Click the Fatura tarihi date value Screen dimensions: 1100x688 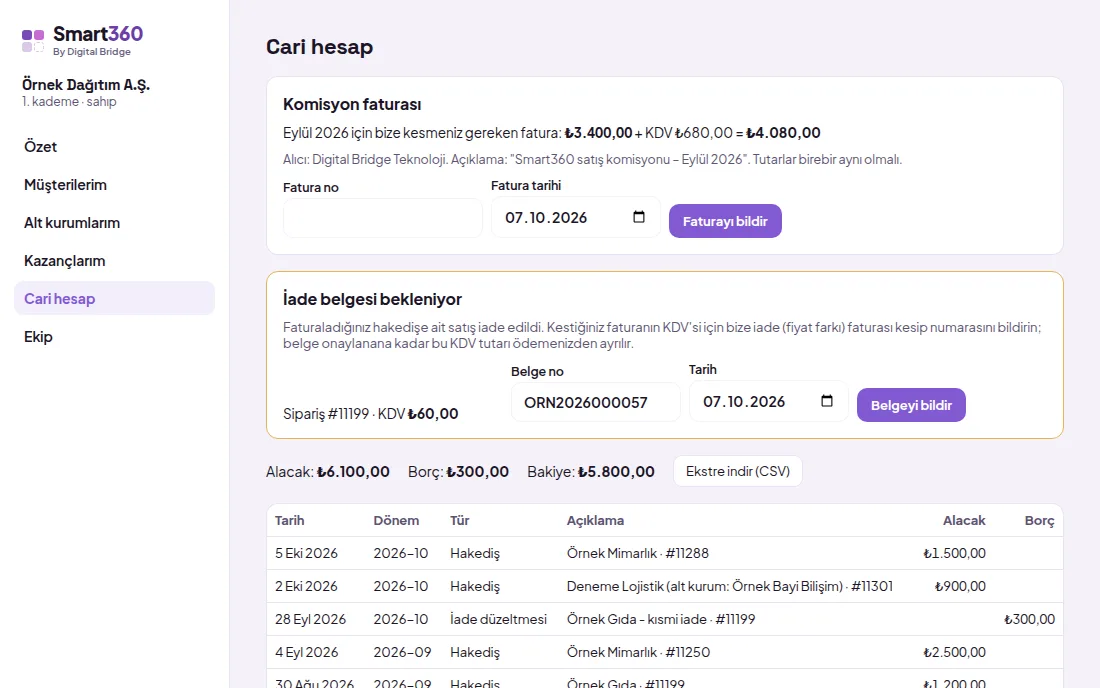coord(546,217)
